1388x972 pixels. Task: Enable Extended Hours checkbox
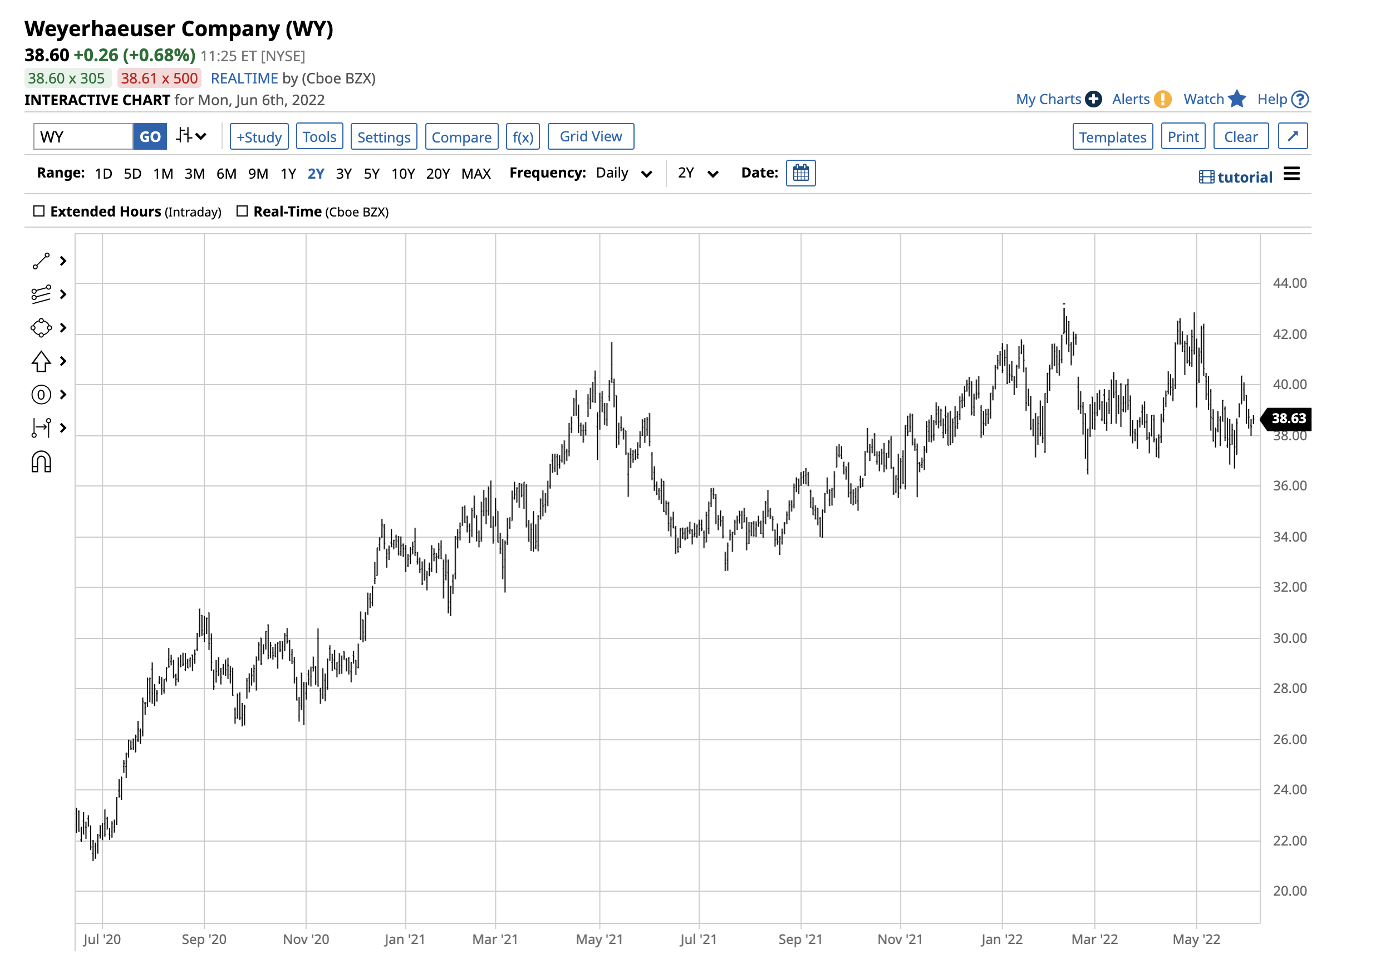[39, 211]
